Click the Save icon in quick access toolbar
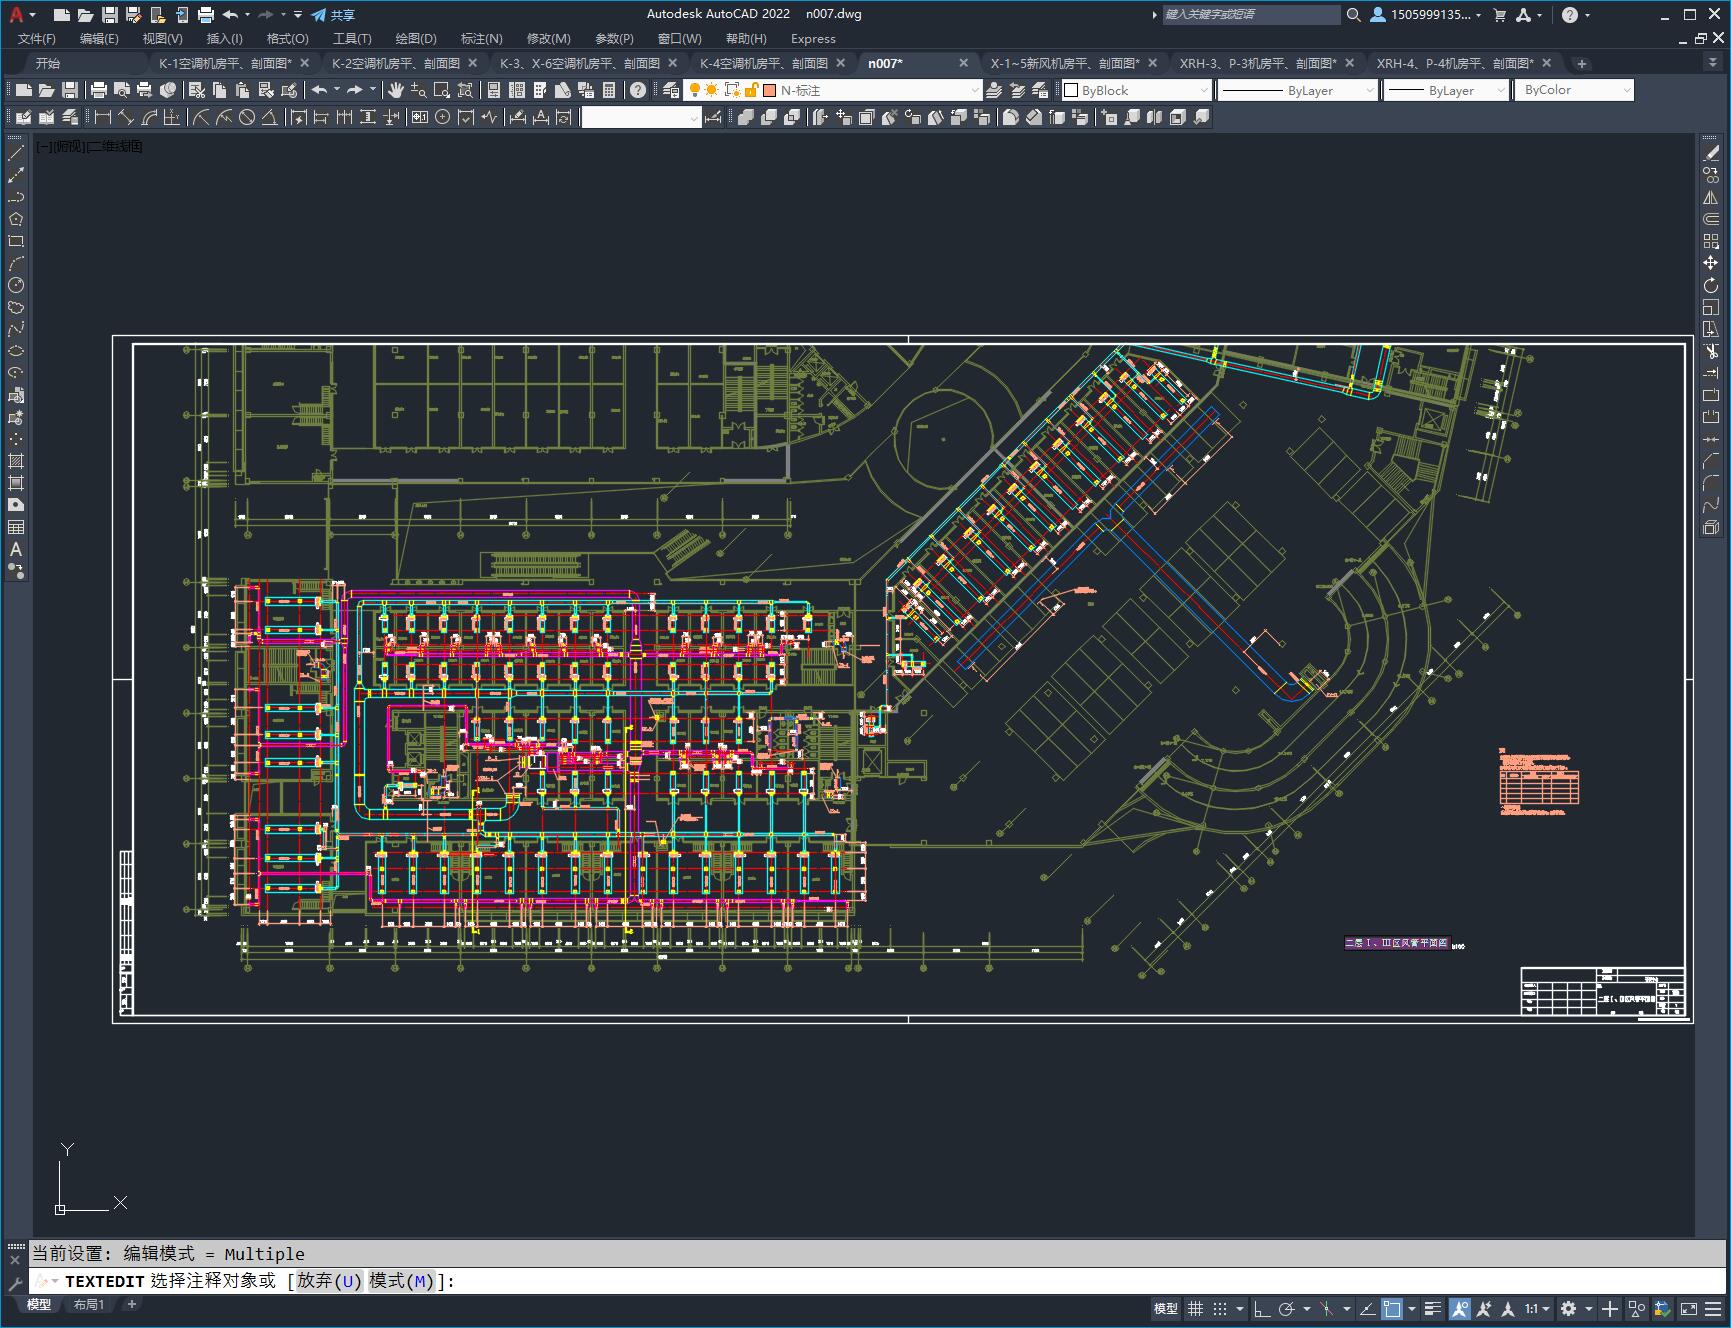1731x1328 pixels. (x=110, y=14)
